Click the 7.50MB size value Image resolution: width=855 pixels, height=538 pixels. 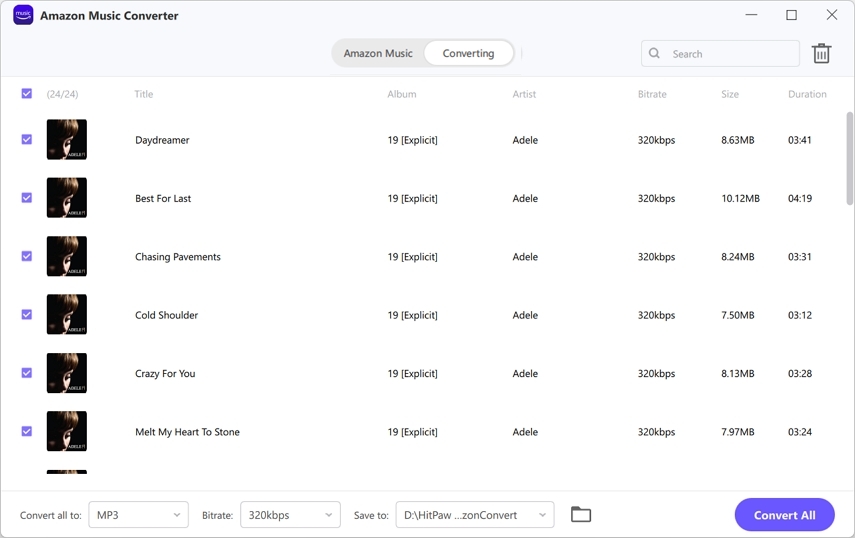tap(738, 315)
